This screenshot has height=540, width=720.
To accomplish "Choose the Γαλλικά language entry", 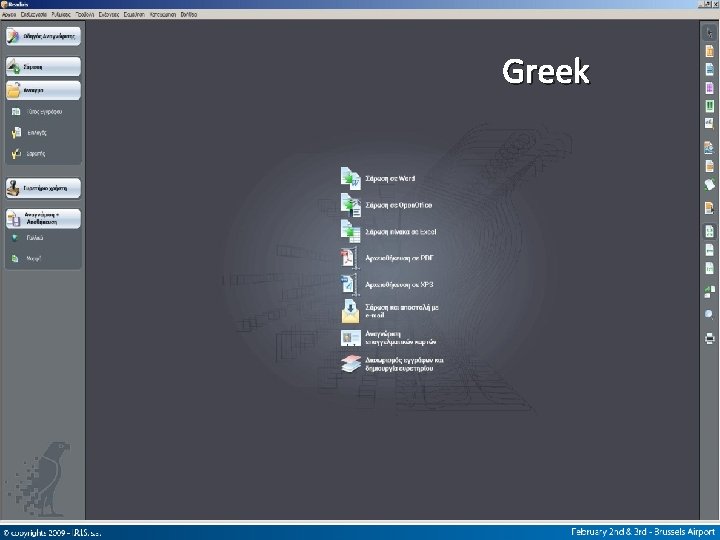I will (x=28, y=238).
